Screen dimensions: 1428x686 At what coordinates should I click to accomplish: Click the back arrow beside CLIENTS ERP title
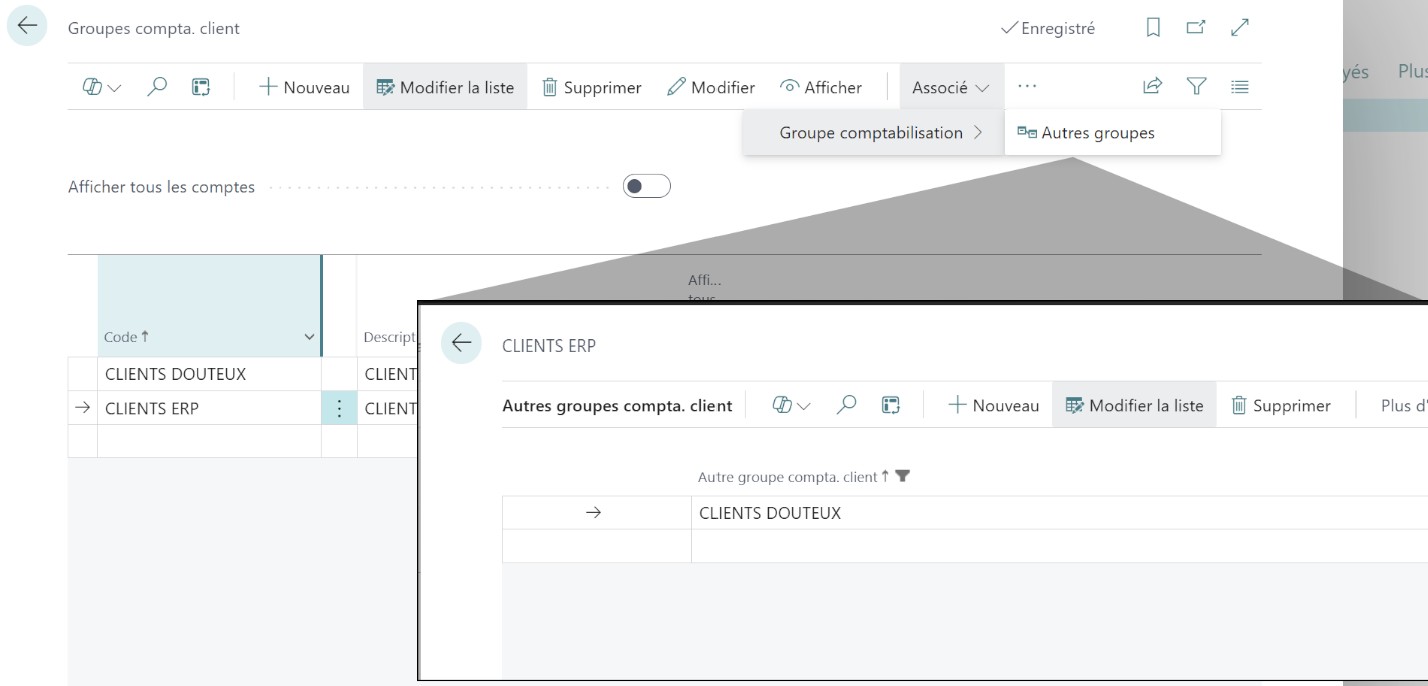point(461,344)
